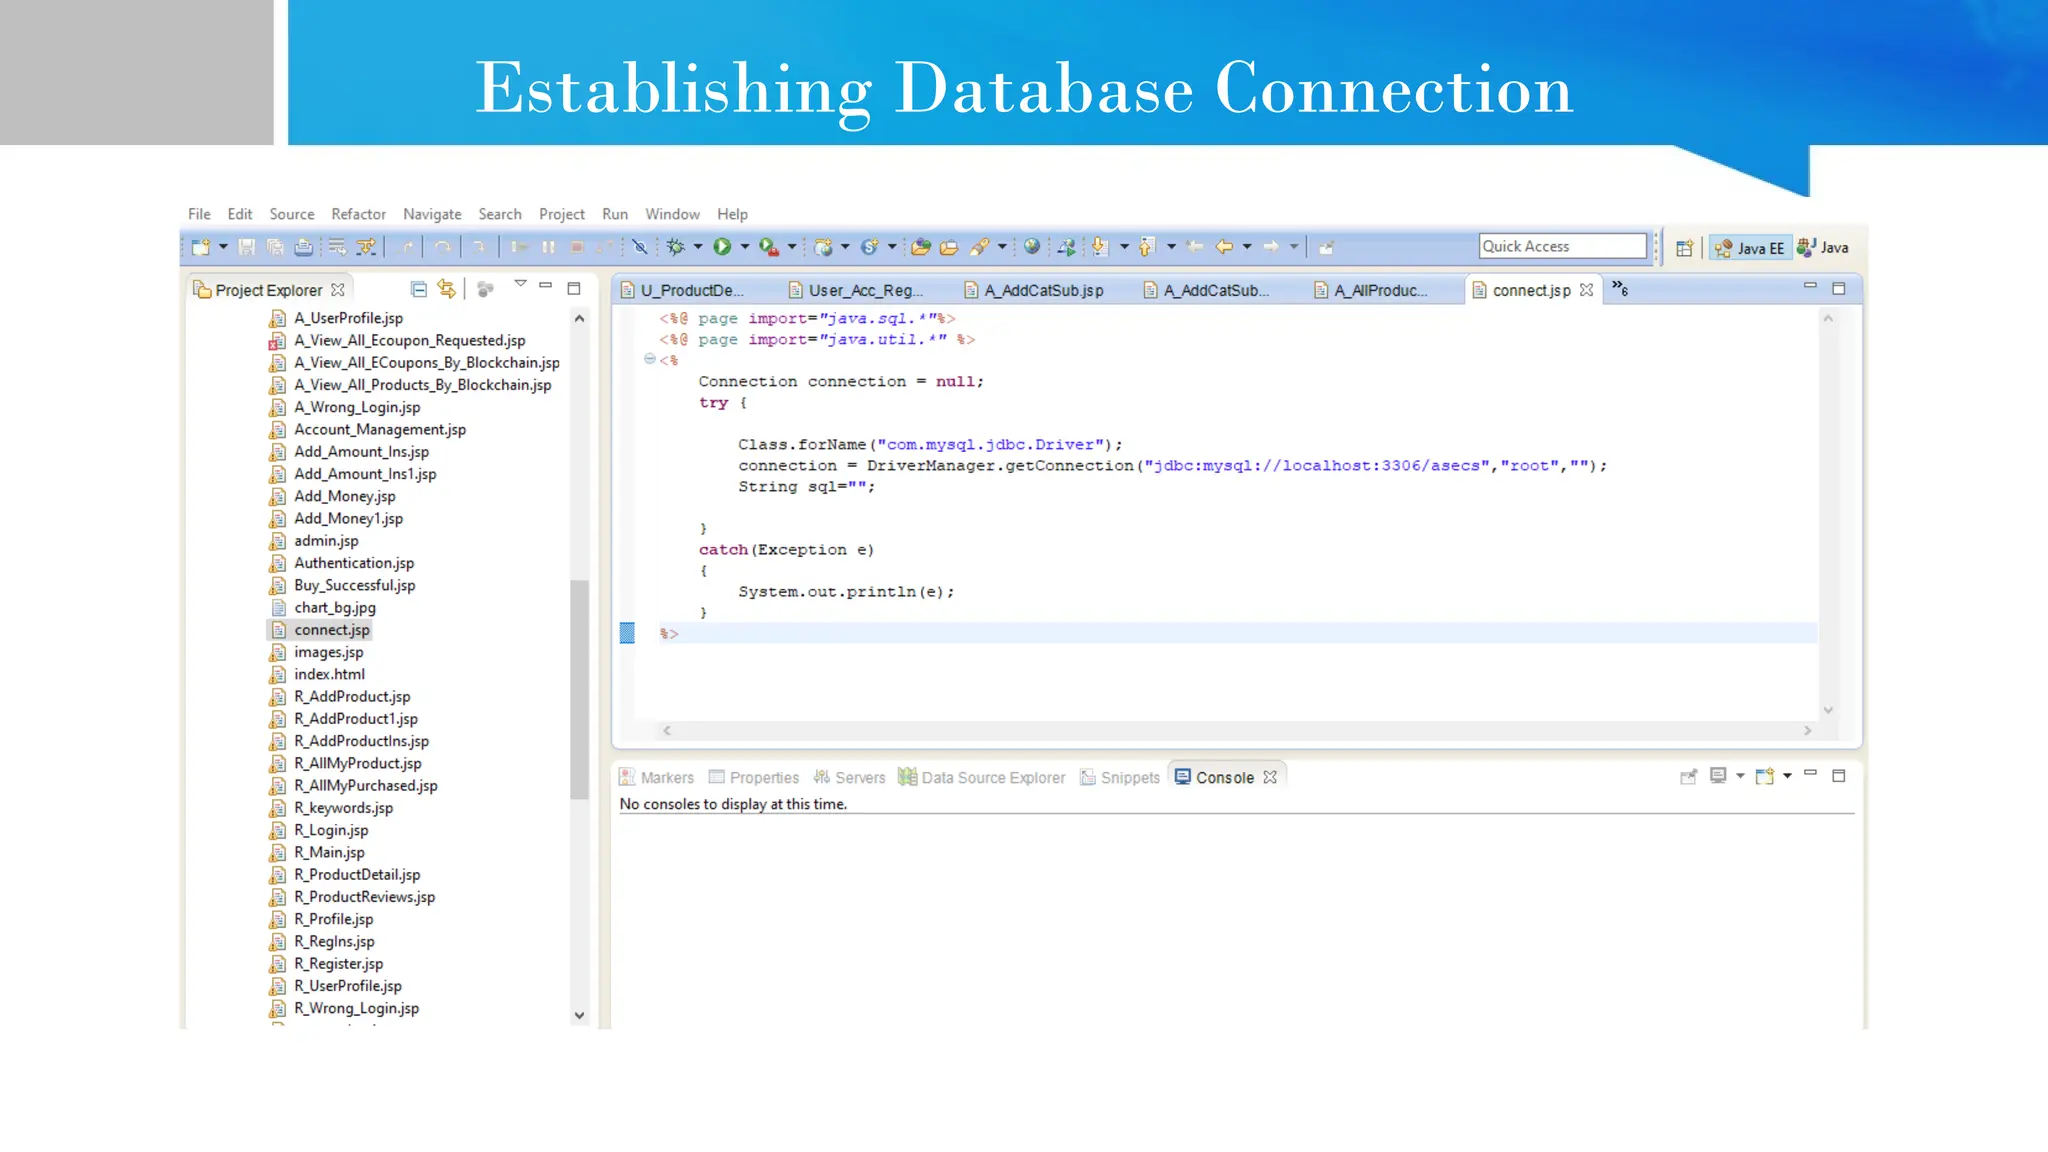
Task: Open the Debug dropdown arrow
Action: (x=698, y=247)
